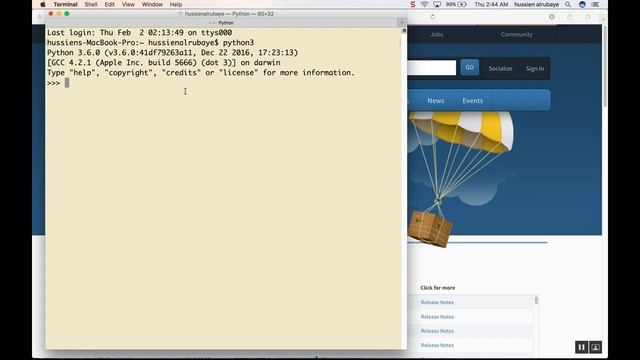Click the battery status indicator
The image size is (640, 360).
pyautogui.click(x=456, y=4)
